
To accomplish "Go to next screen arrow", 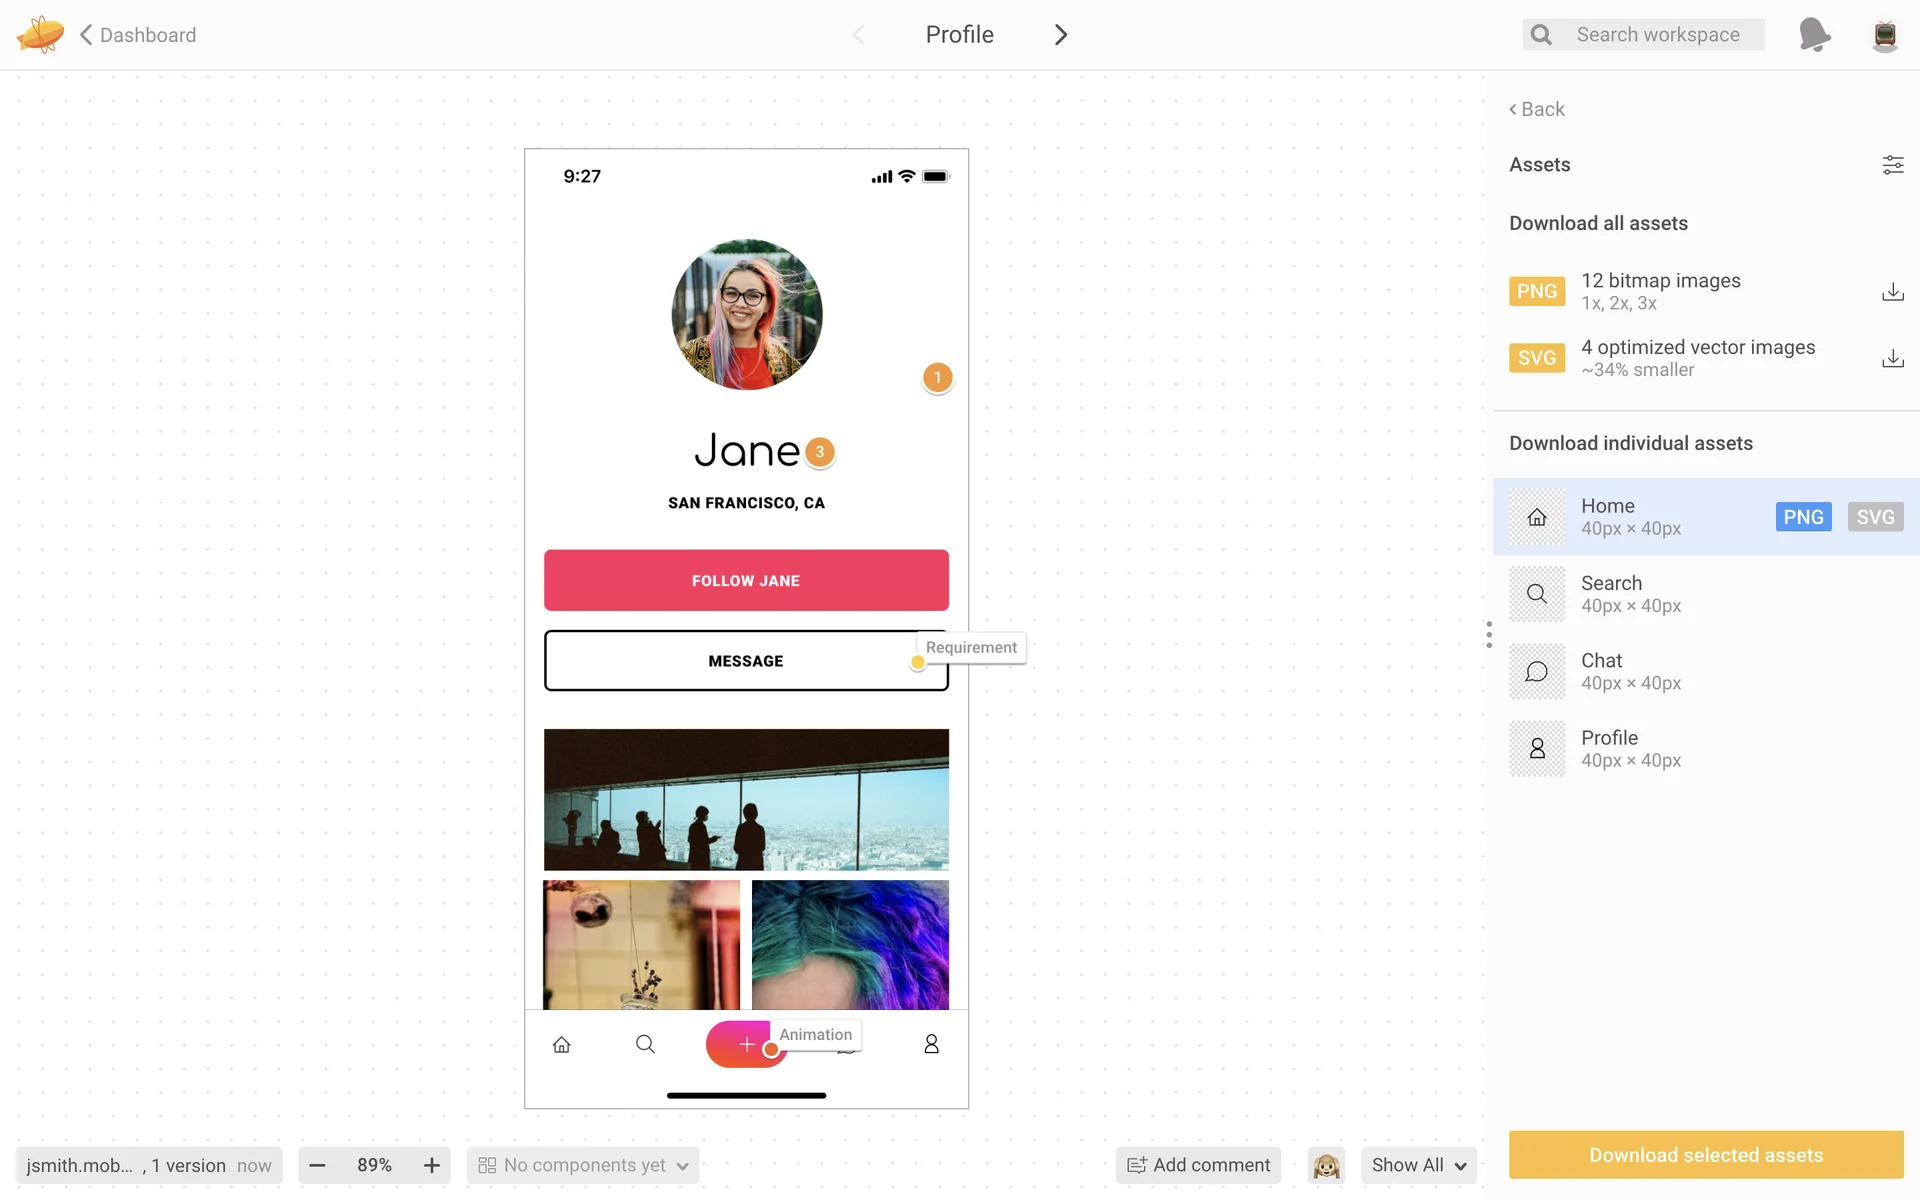I will 1061,35.
